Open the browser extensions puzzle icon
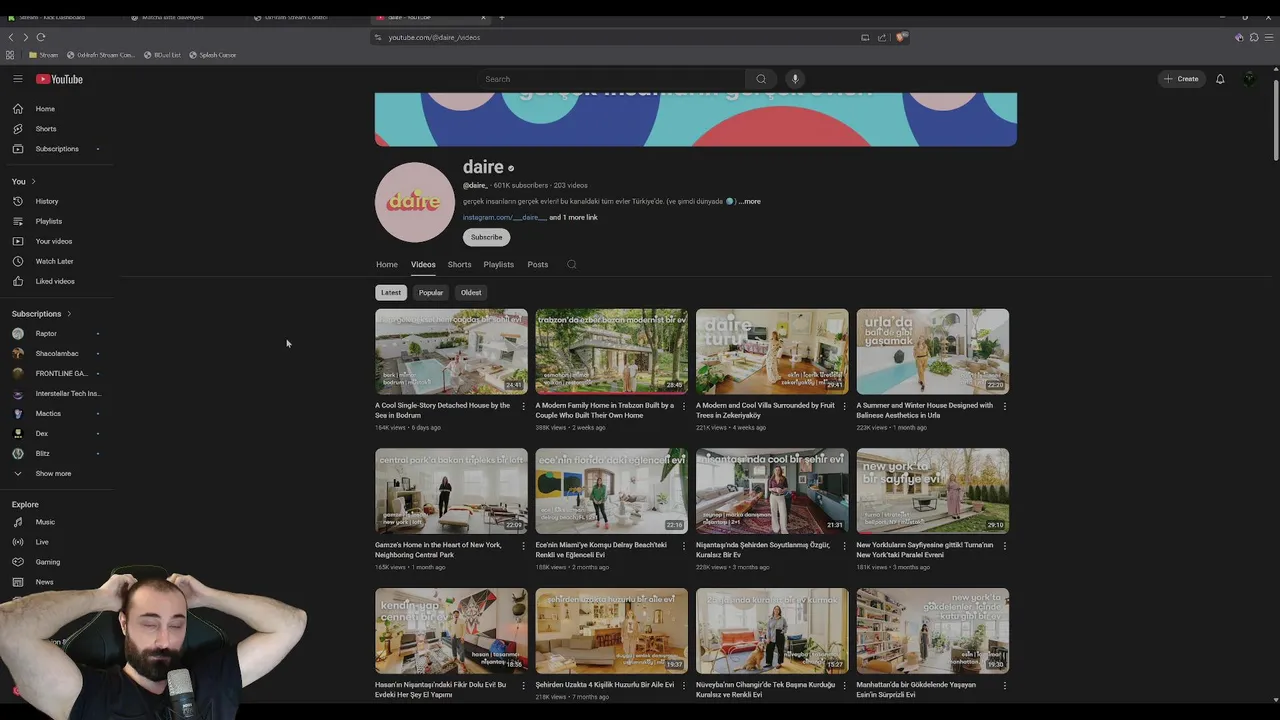Screen dimensions: 1280x720 [1254, 37]
